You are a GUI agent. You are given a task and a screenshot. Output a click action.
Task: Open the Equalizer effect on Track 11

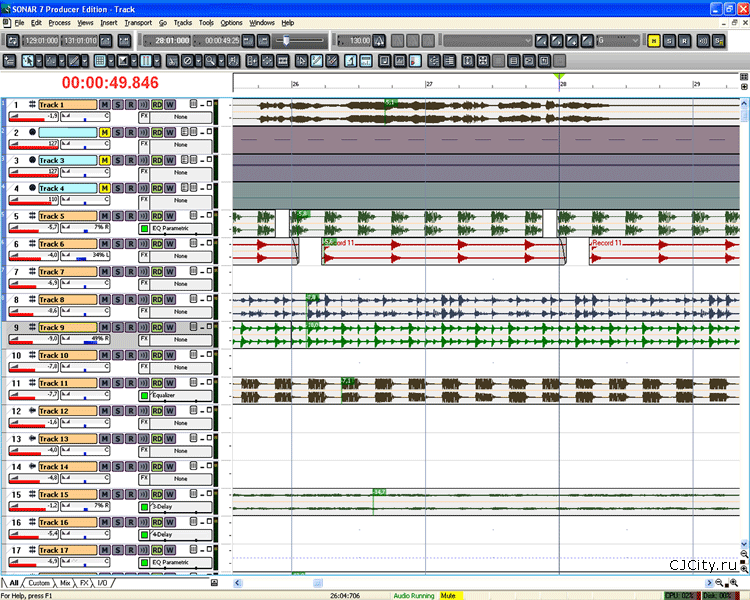(181, 395)
